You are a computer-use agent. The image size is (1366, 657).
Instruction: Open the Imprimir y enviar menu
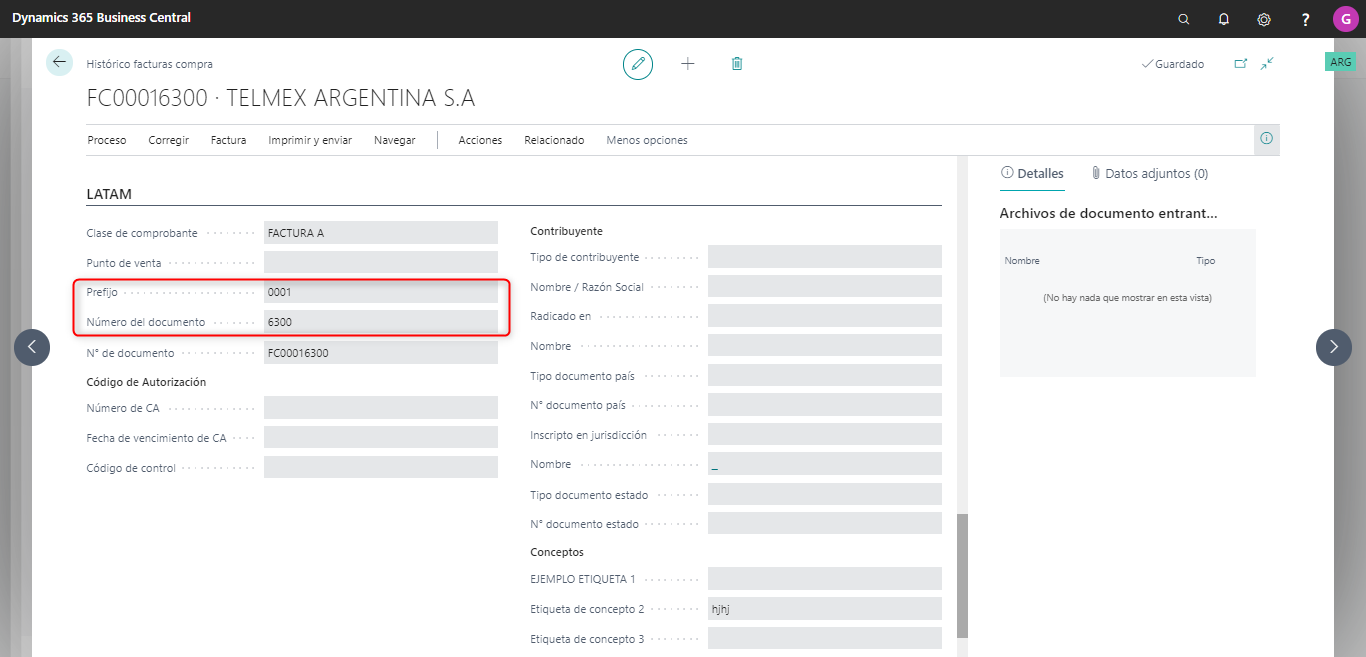click(x=310, y=140)
